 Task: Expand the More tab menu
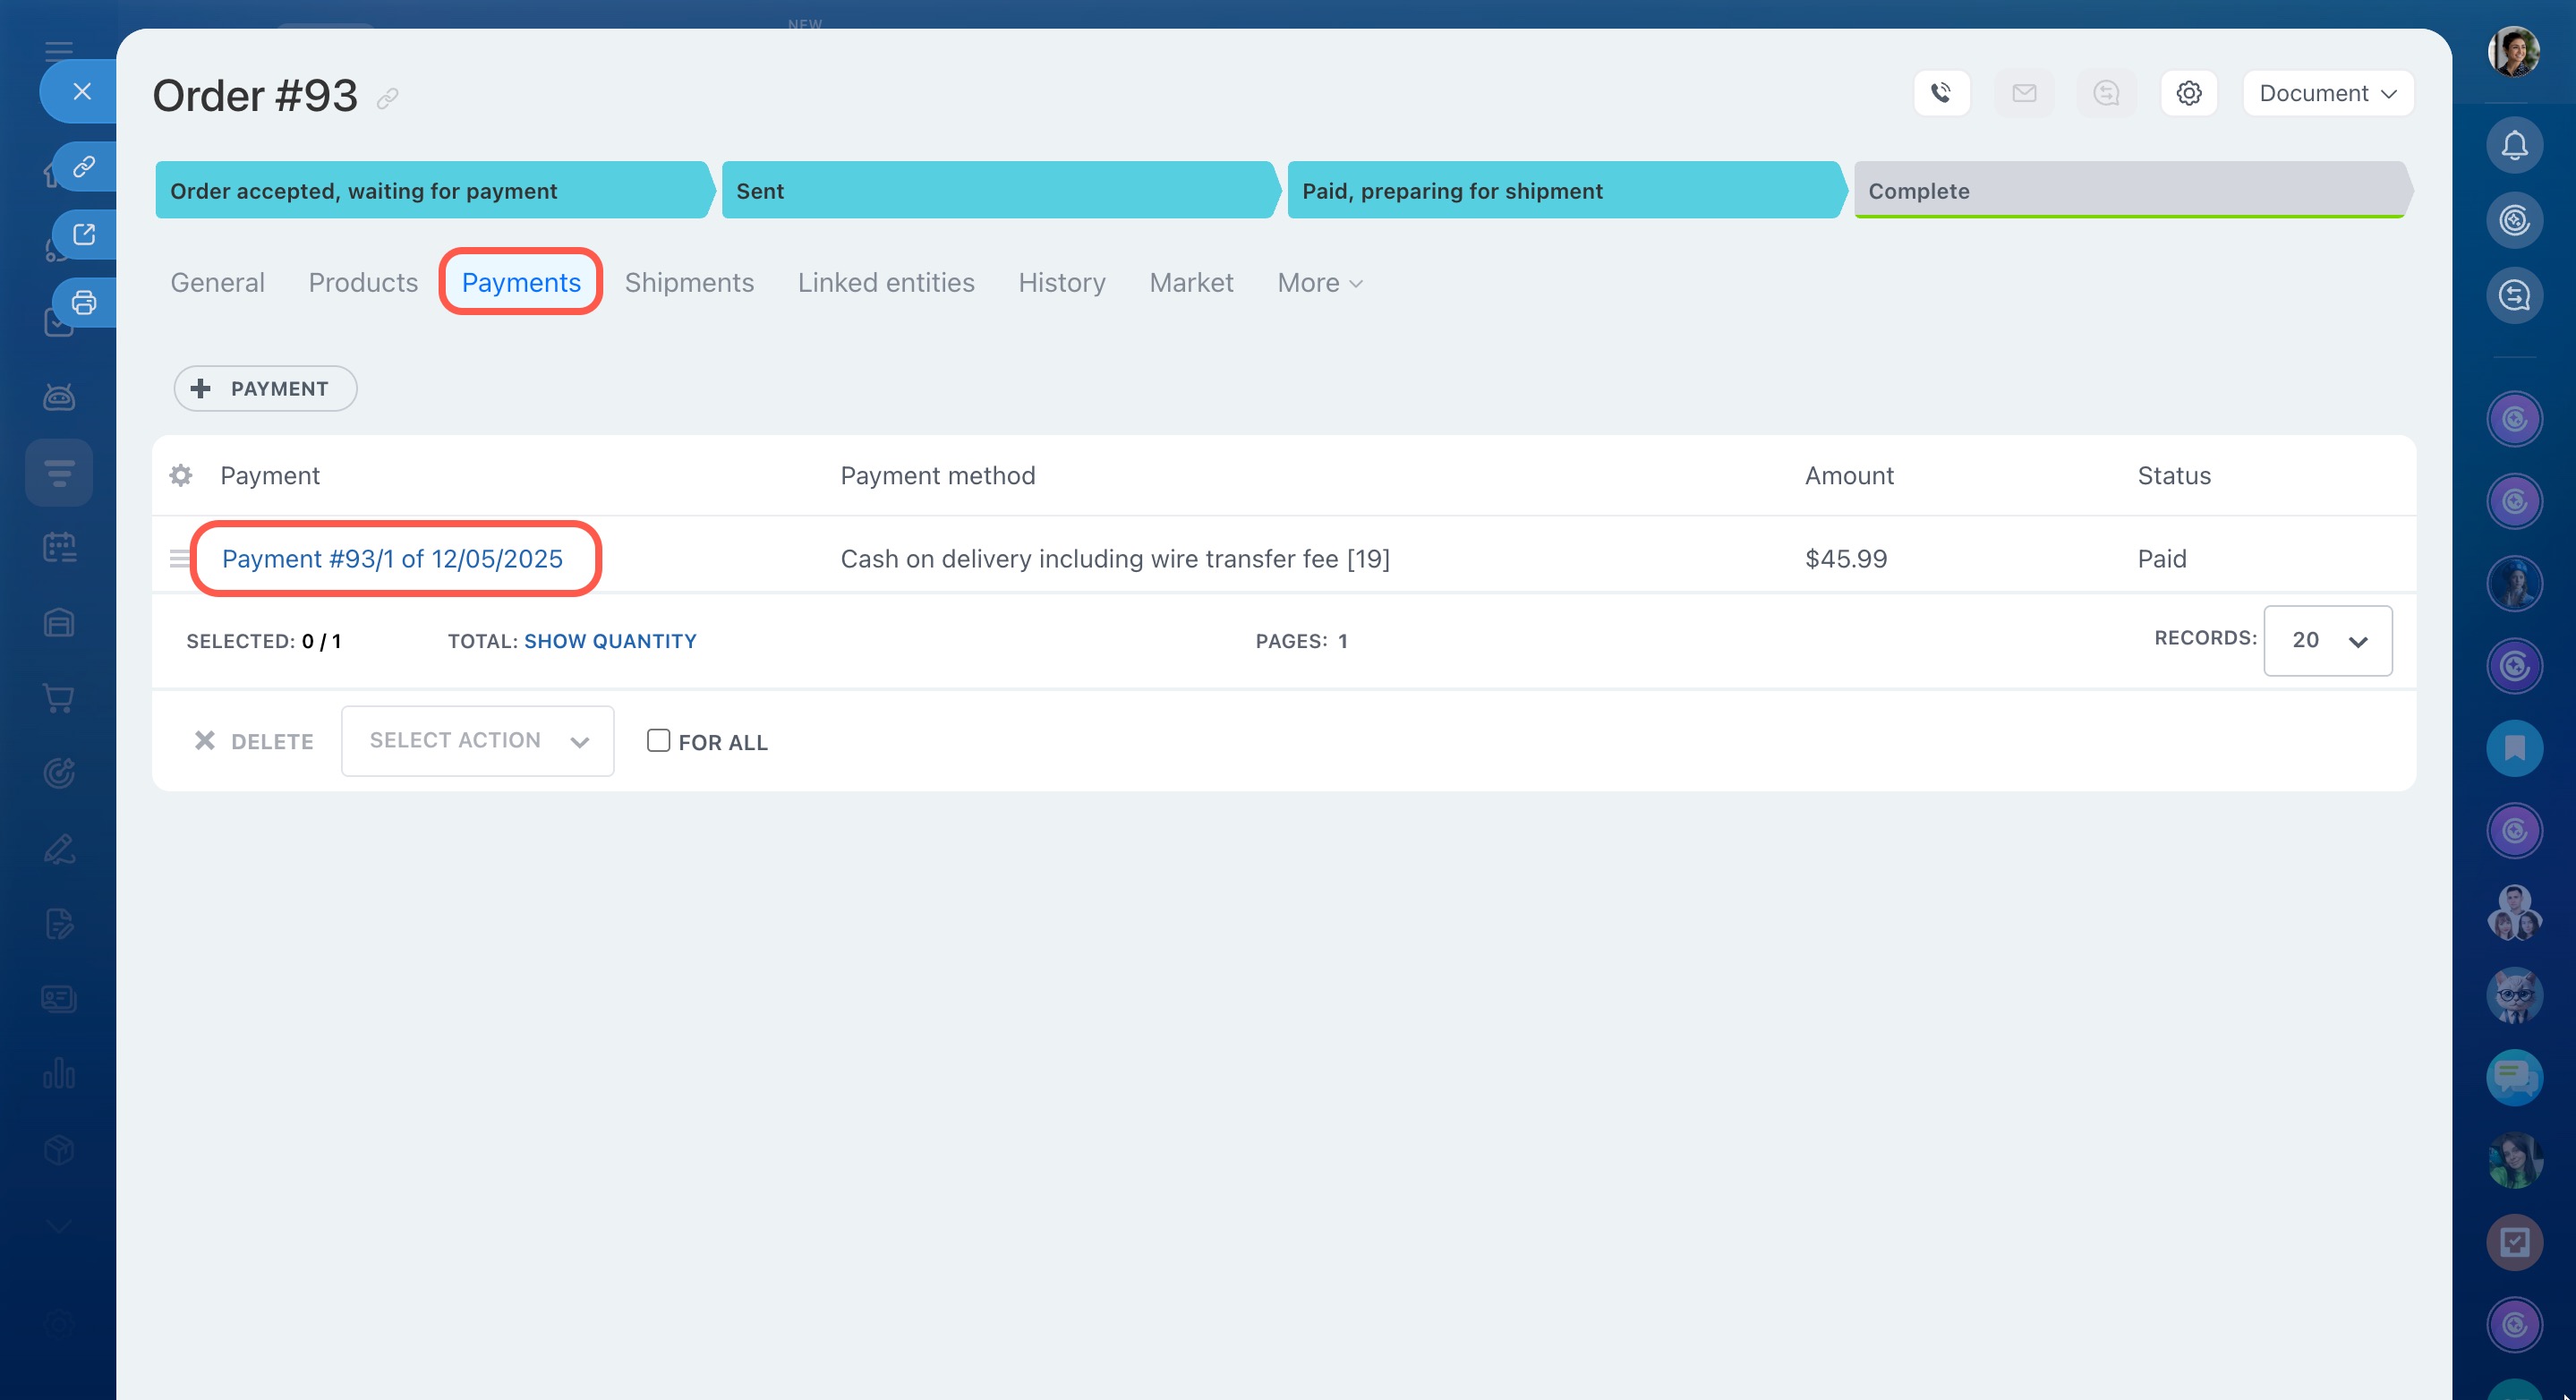pos(1319,283)
